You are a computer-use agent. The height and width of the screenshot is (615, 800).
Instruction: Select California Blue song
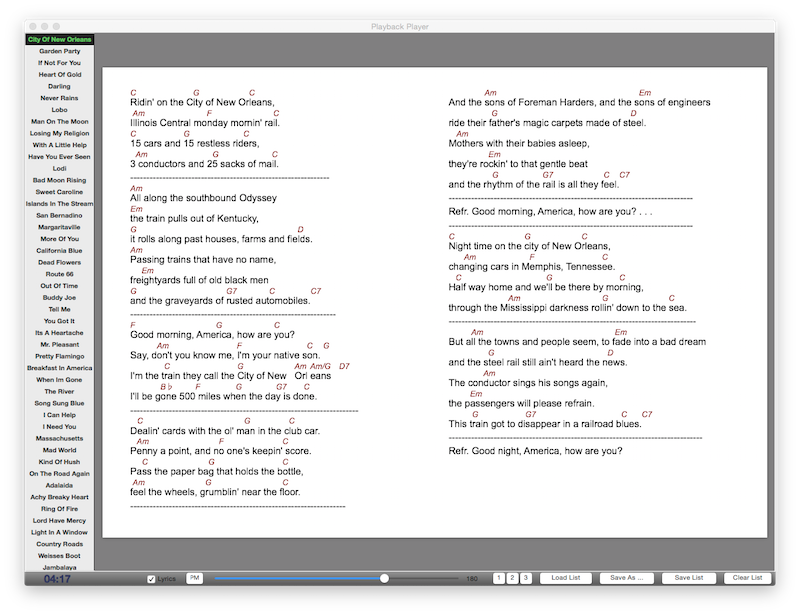click(60, 251)
